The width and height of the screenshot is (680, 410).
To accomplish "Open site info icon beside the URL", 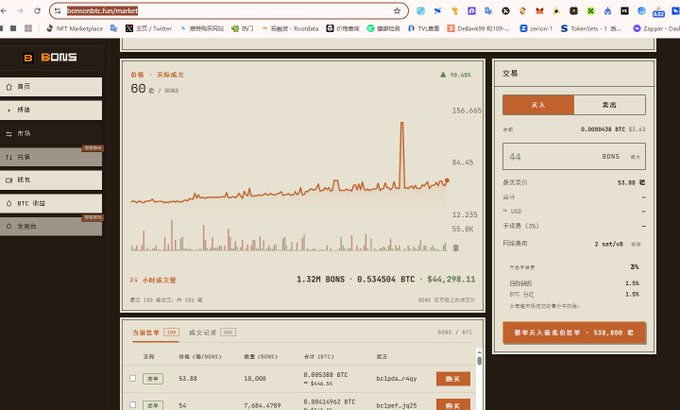I will (x=58, y=11).
